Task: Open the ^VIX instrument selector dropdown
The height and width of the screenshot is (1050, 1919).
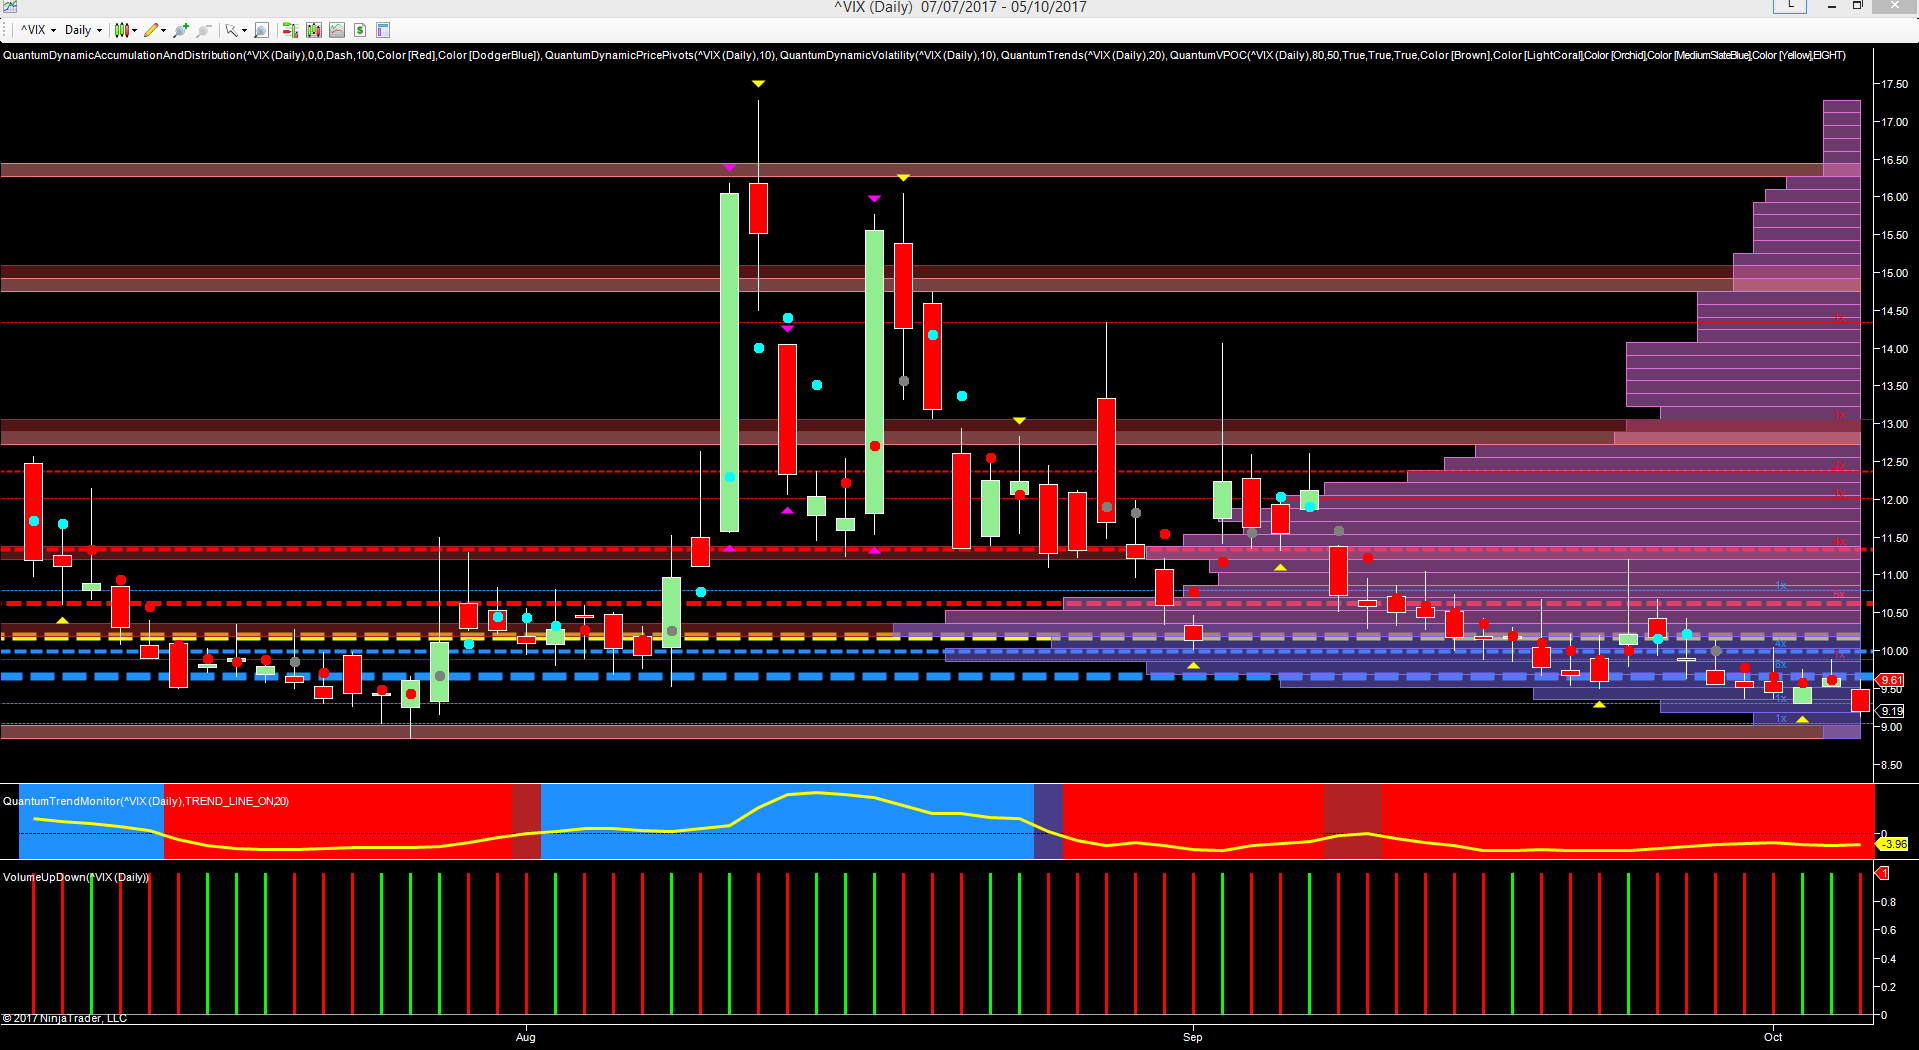Action: point(38,30)
